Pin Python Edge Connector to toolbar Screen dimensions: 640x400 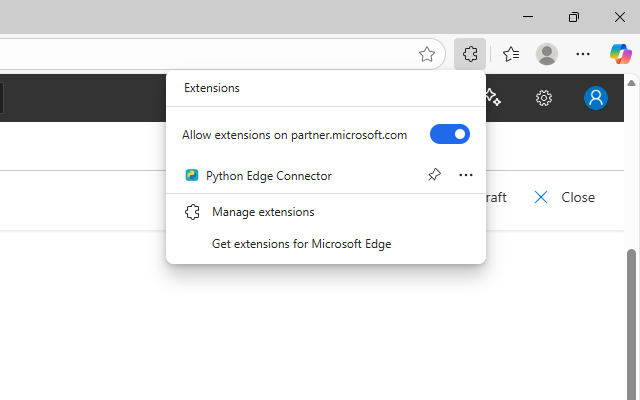coord(434,175)
